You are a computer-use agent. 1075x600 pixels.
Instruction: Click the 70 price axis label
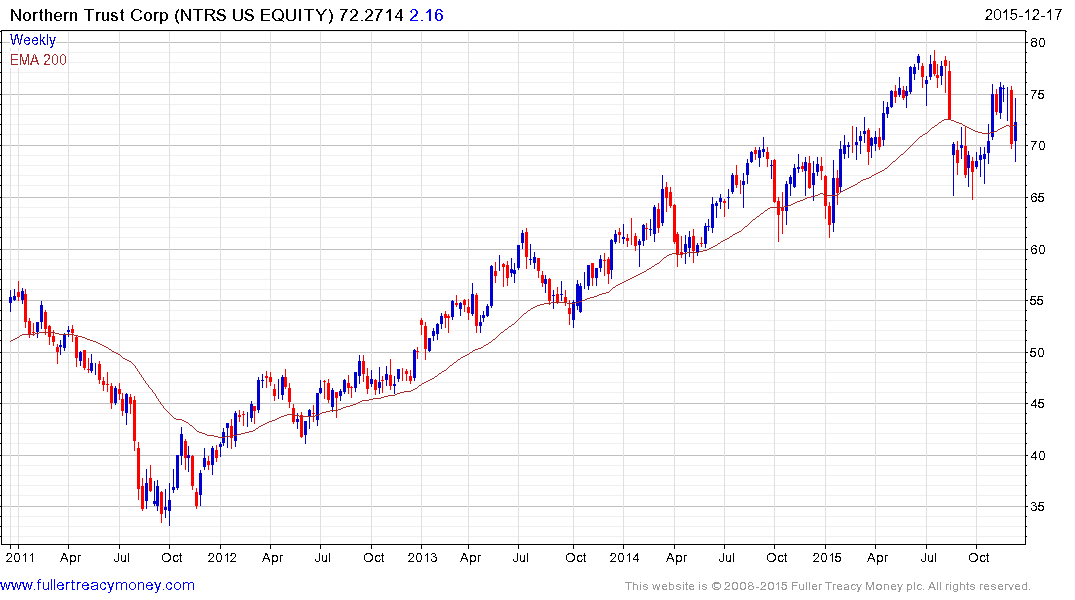1038,145
